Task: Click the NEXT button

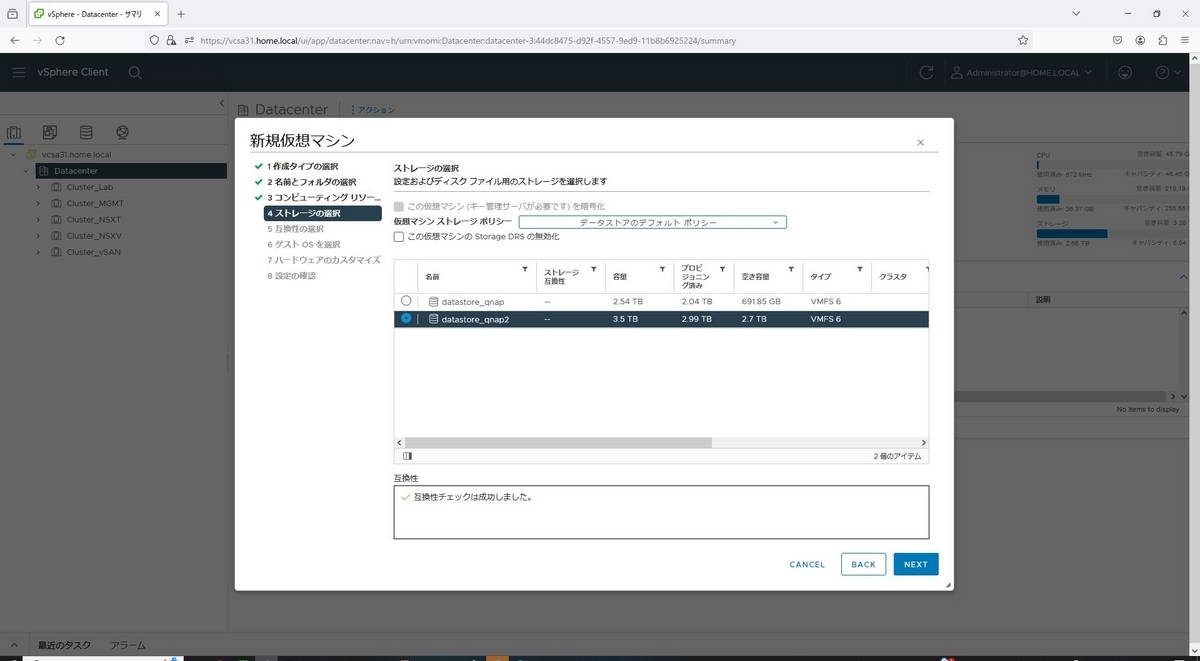Action: point(916,564)
